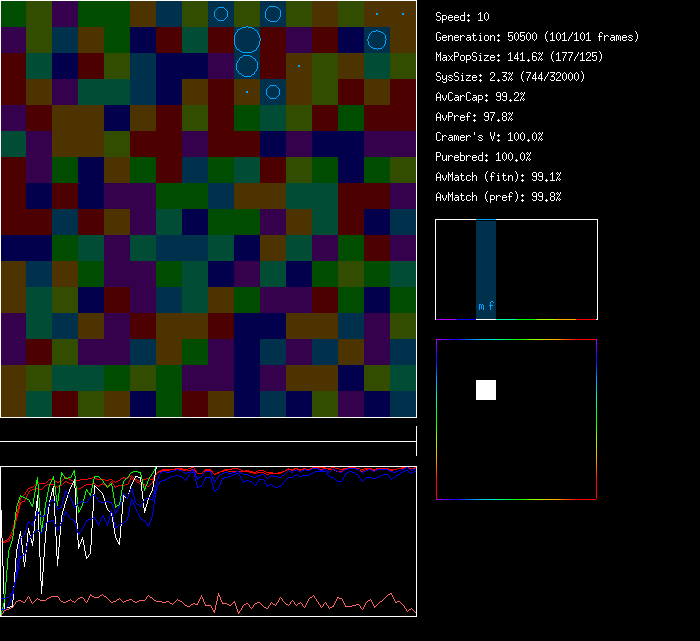This screenshot has width=700, height=641.
Task: Click the SysSize statistic line
Action: tap(510, 77)
